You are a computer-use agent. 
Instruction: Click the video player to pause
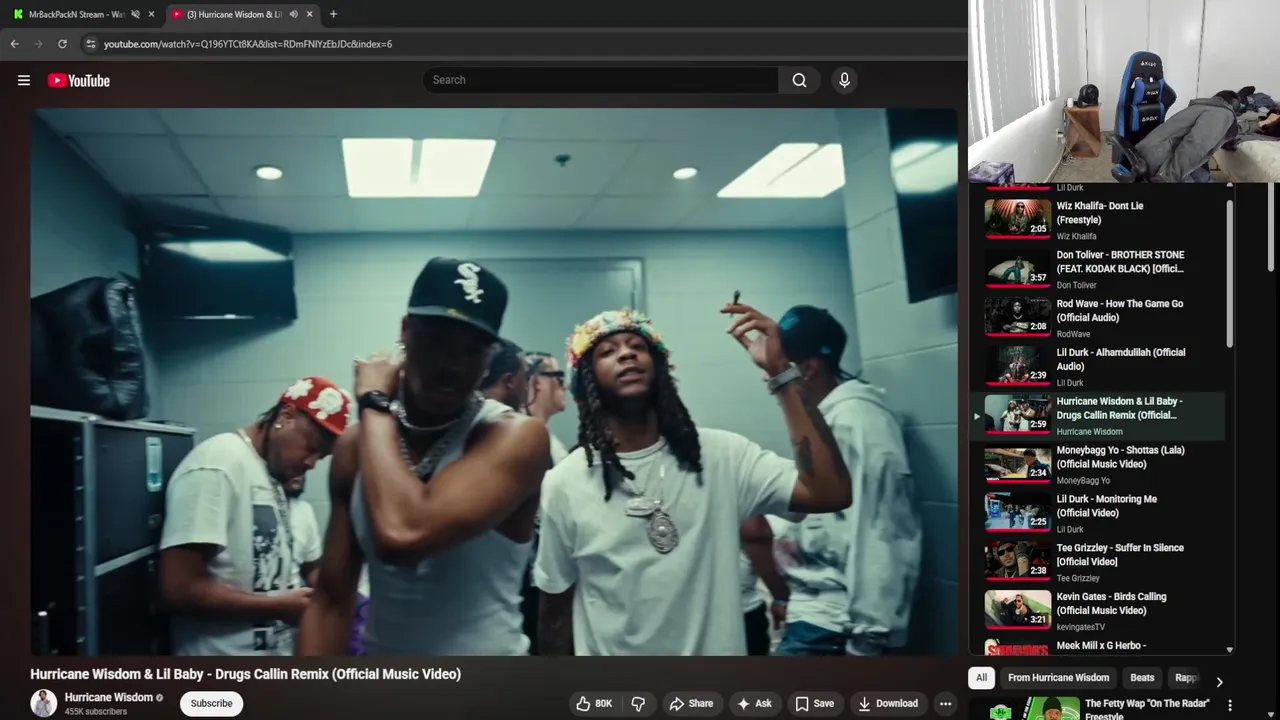pyautogui.click(x=494, y=382)
